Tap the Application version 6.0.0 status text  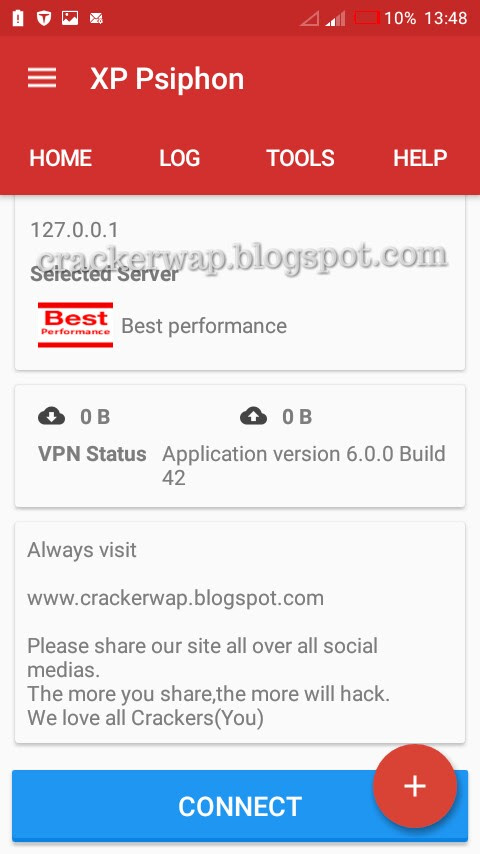[x=303, y=465]
